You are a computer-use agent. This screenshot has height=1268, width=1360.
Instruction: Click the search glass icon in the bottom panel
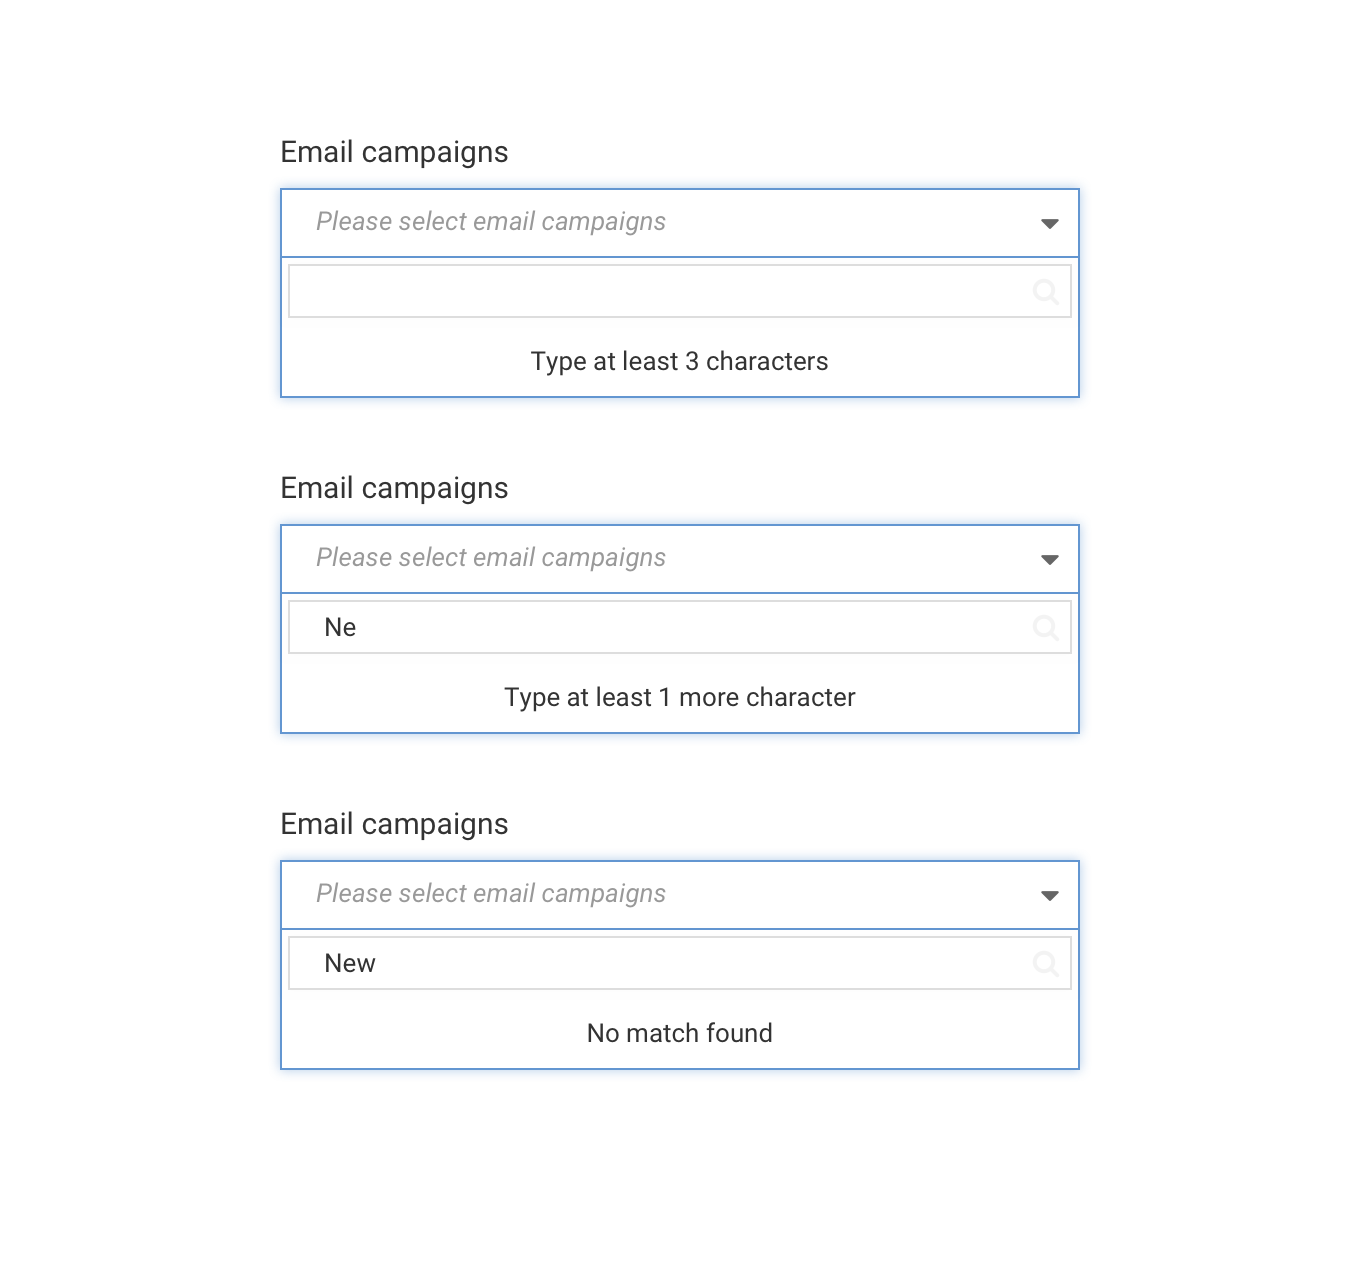point(1046,963)
